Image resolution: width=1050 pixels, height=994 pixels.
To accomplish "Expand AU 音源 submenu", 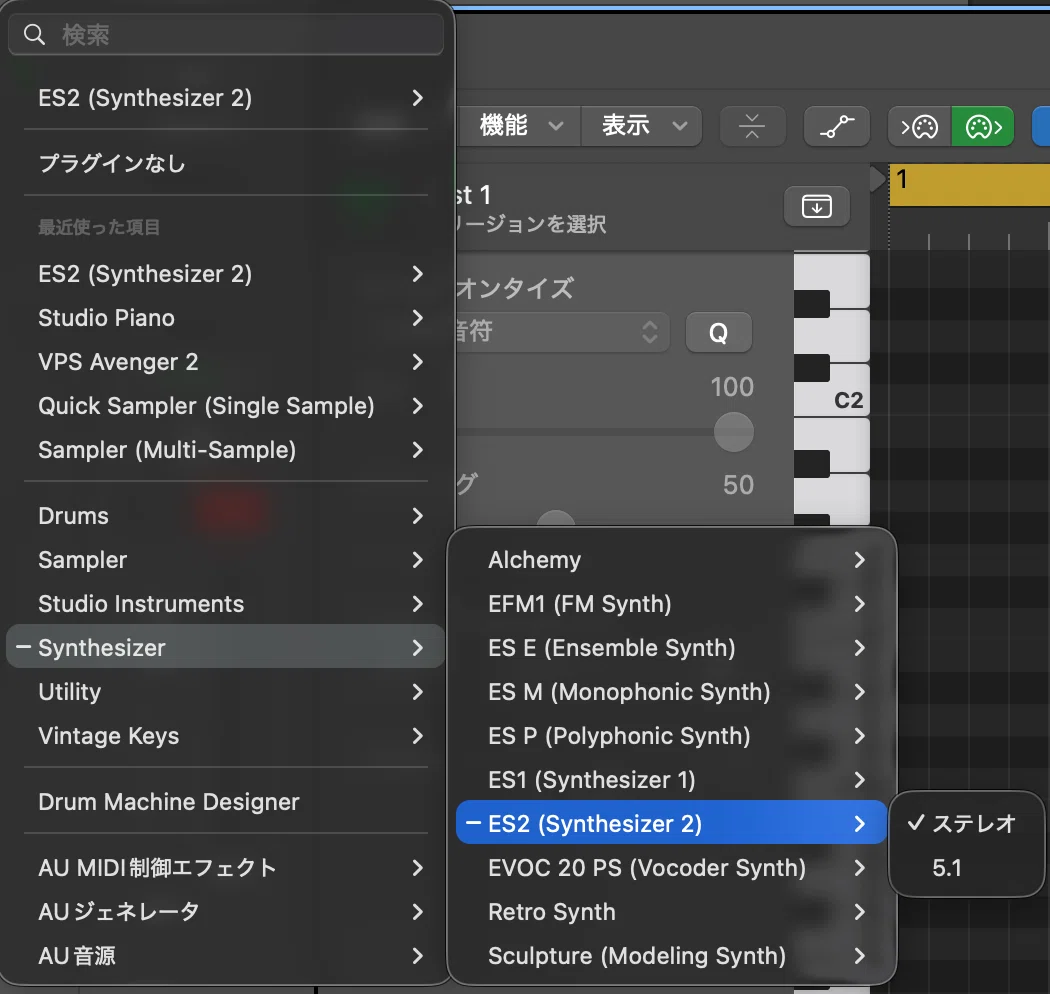I will tap(226, 956).
